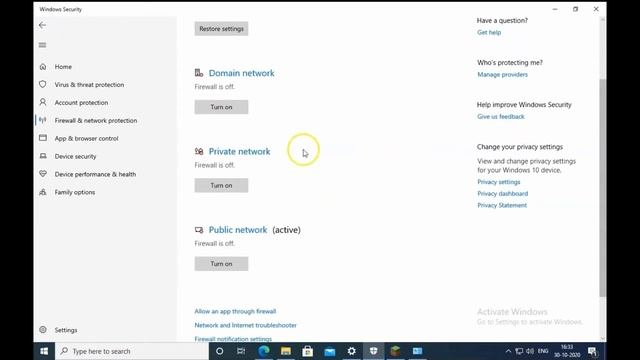The width and height of the screenshot is (640, 360).
Task: Click the Get help link
Action: click(x=489, y=32)
